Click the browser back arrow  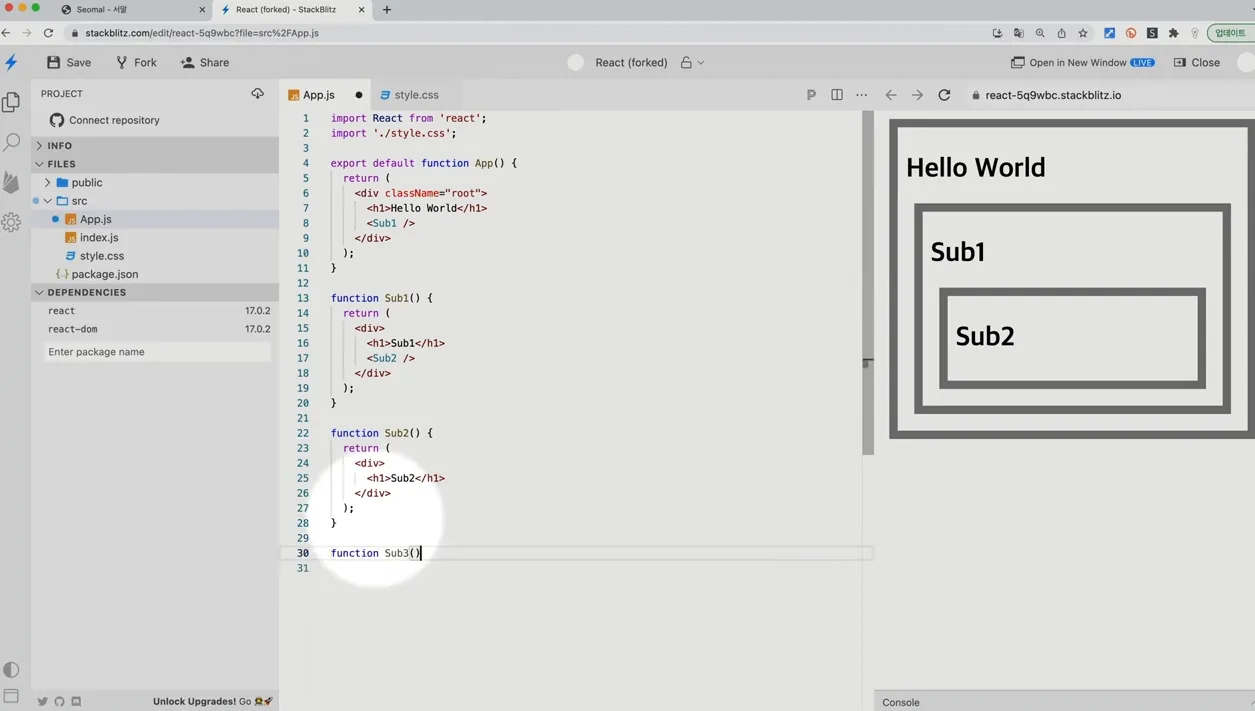point(6,33)
